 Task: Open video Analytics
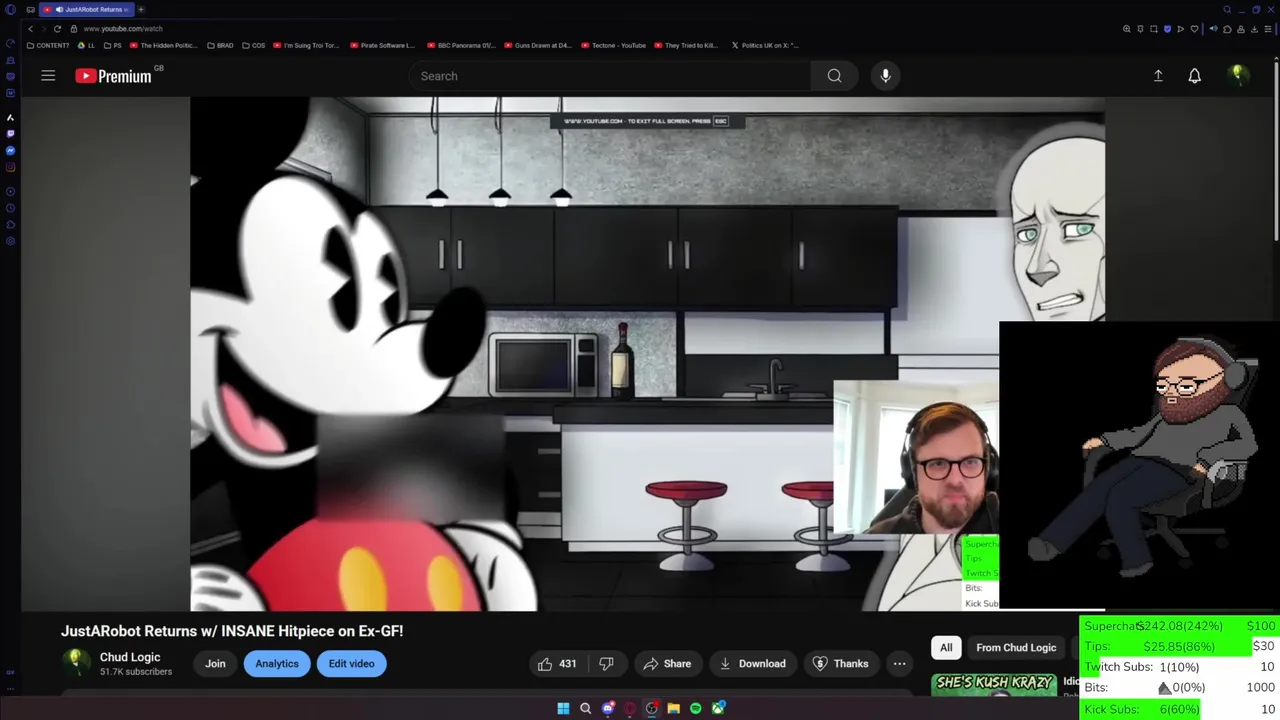click(x=277, y=664)
